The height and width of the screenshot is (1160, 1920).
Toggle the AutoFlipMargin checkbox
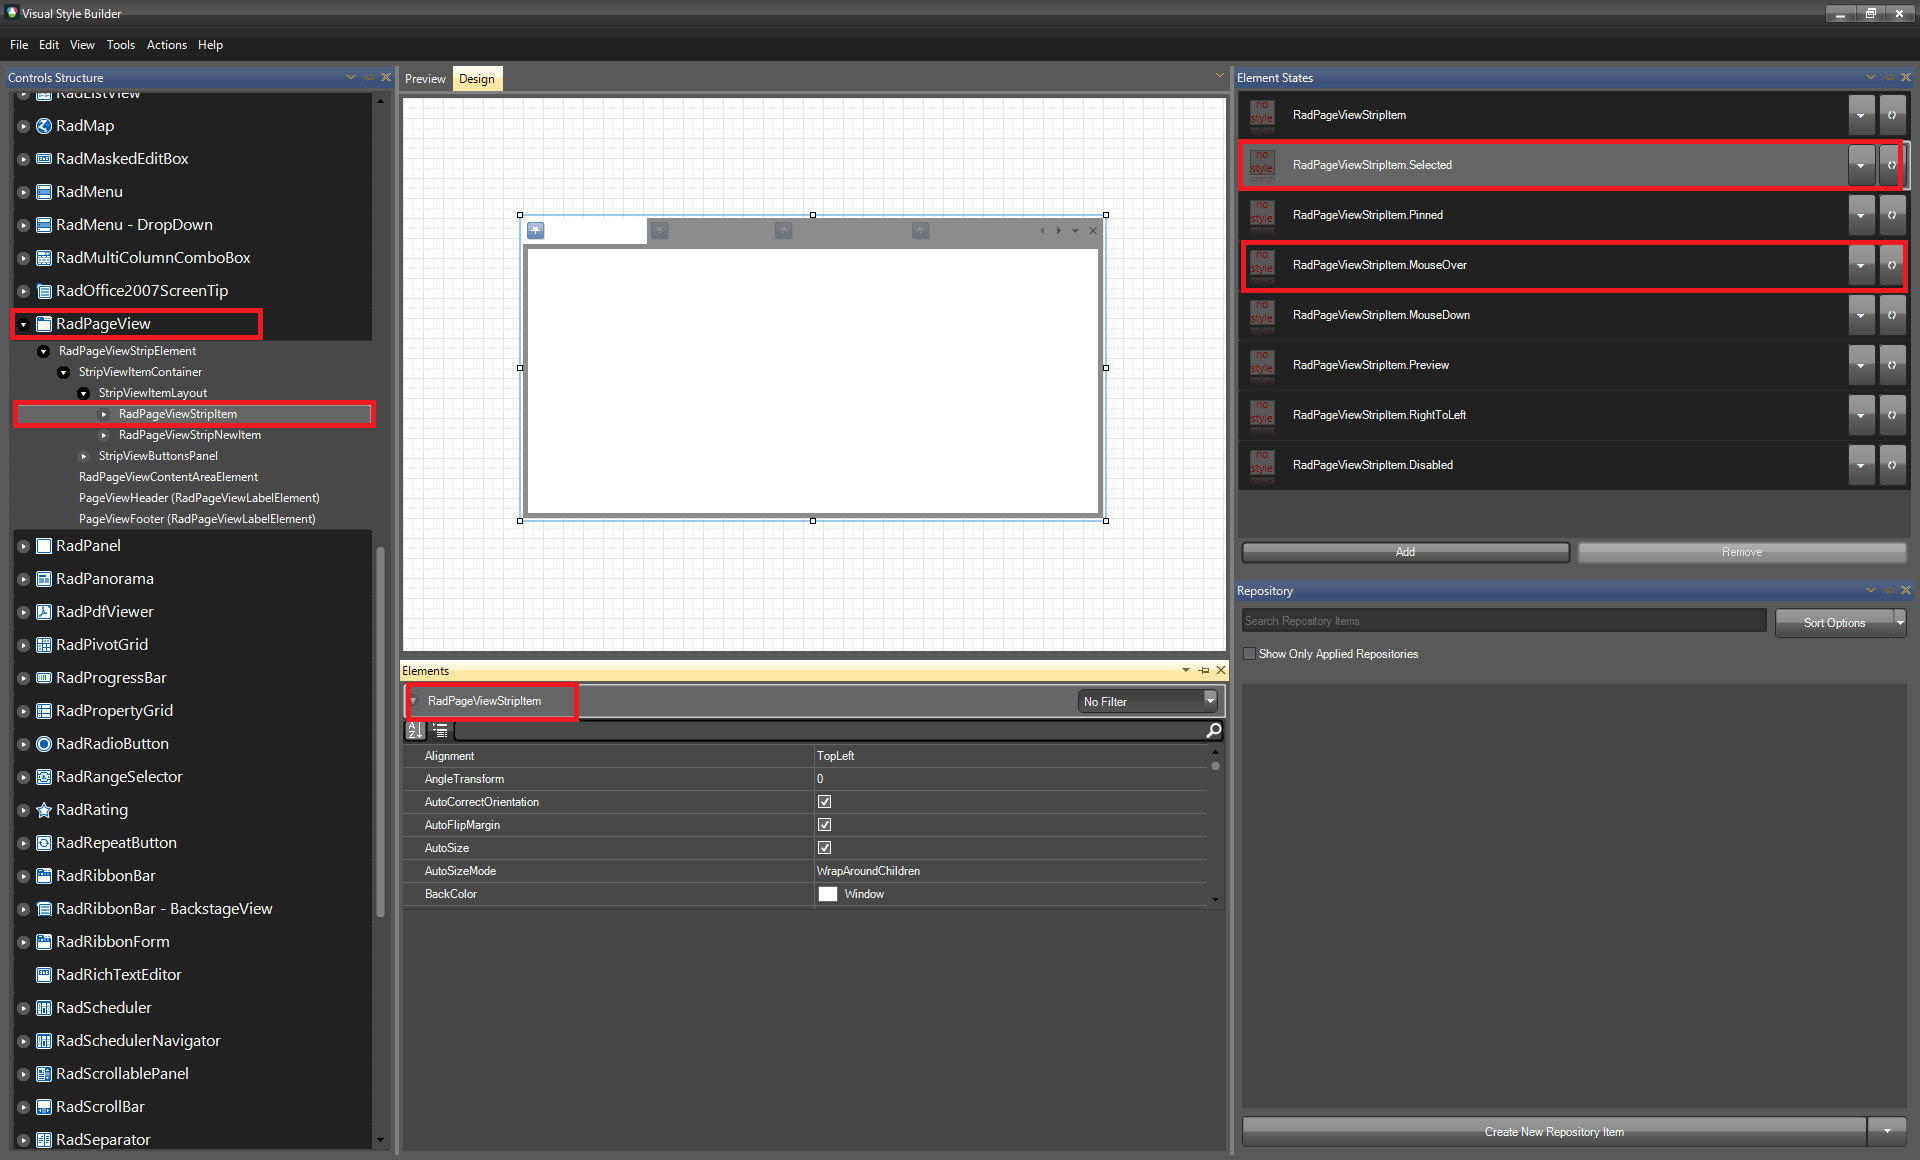824,825
